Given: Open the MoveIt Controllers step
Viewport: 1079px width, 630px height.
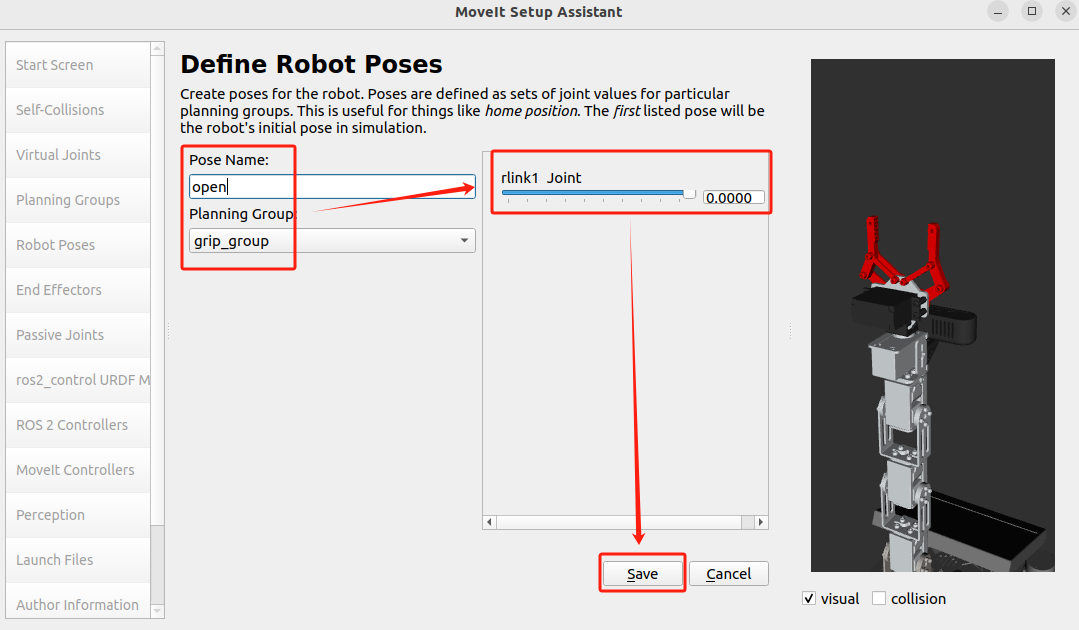Looking at the screenshot, I should click(x=78, y=470).
